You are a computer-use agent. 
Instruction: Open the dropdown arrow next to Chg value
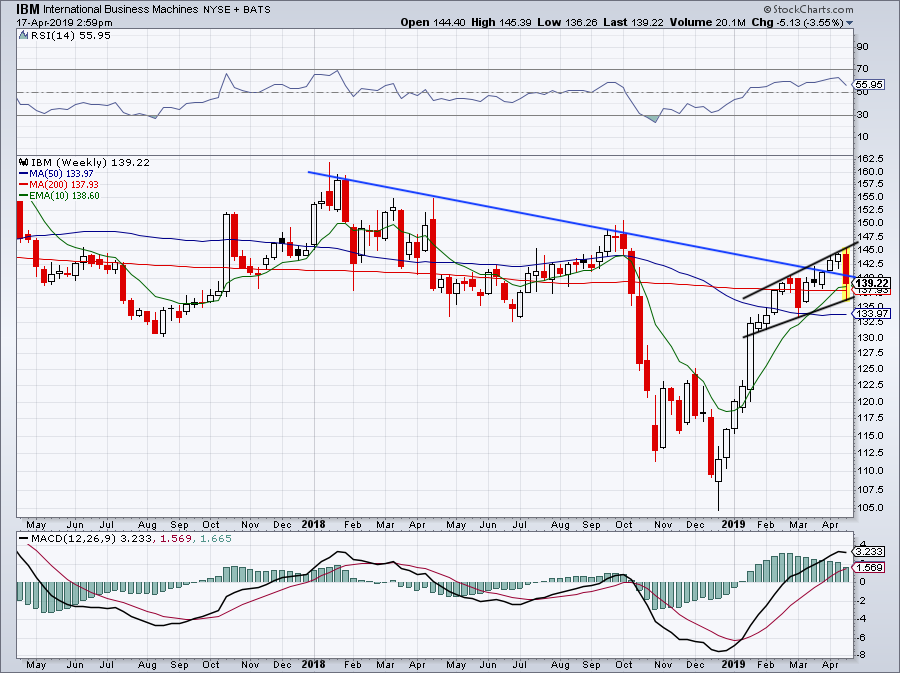849,23
